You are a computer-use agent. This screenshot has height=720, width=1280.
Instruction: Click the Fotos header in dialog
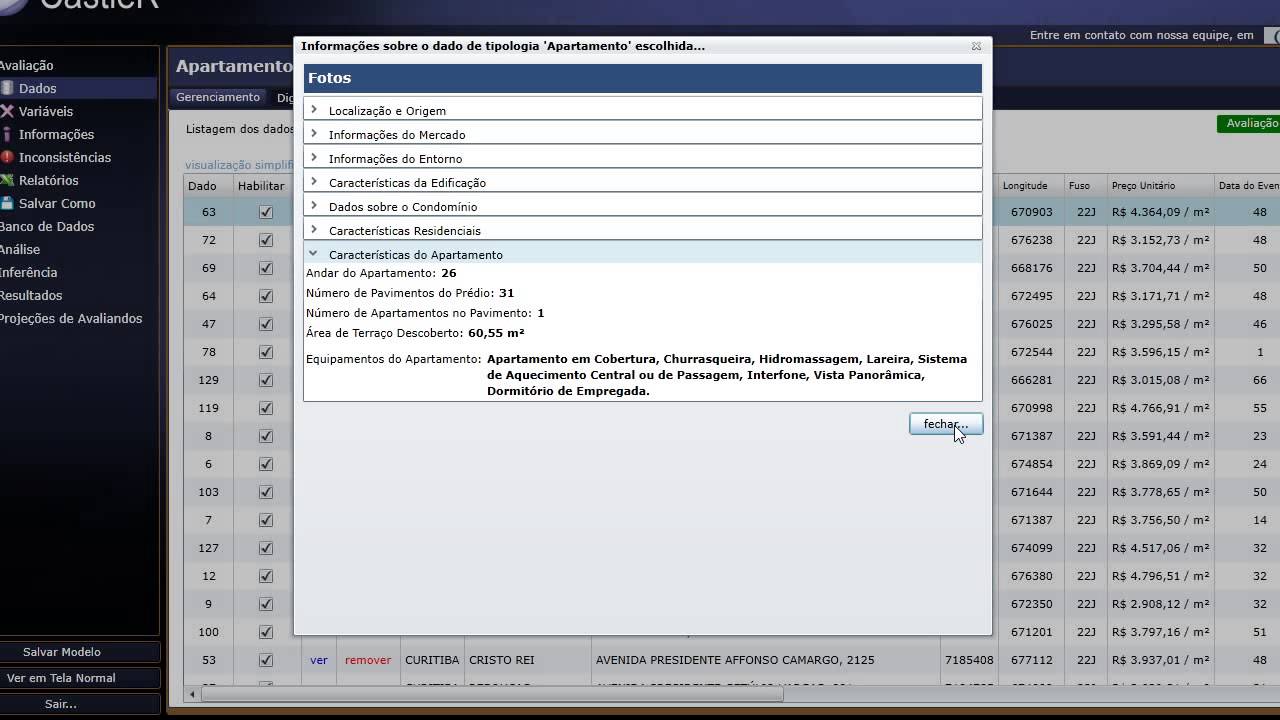tap(643, 78)
